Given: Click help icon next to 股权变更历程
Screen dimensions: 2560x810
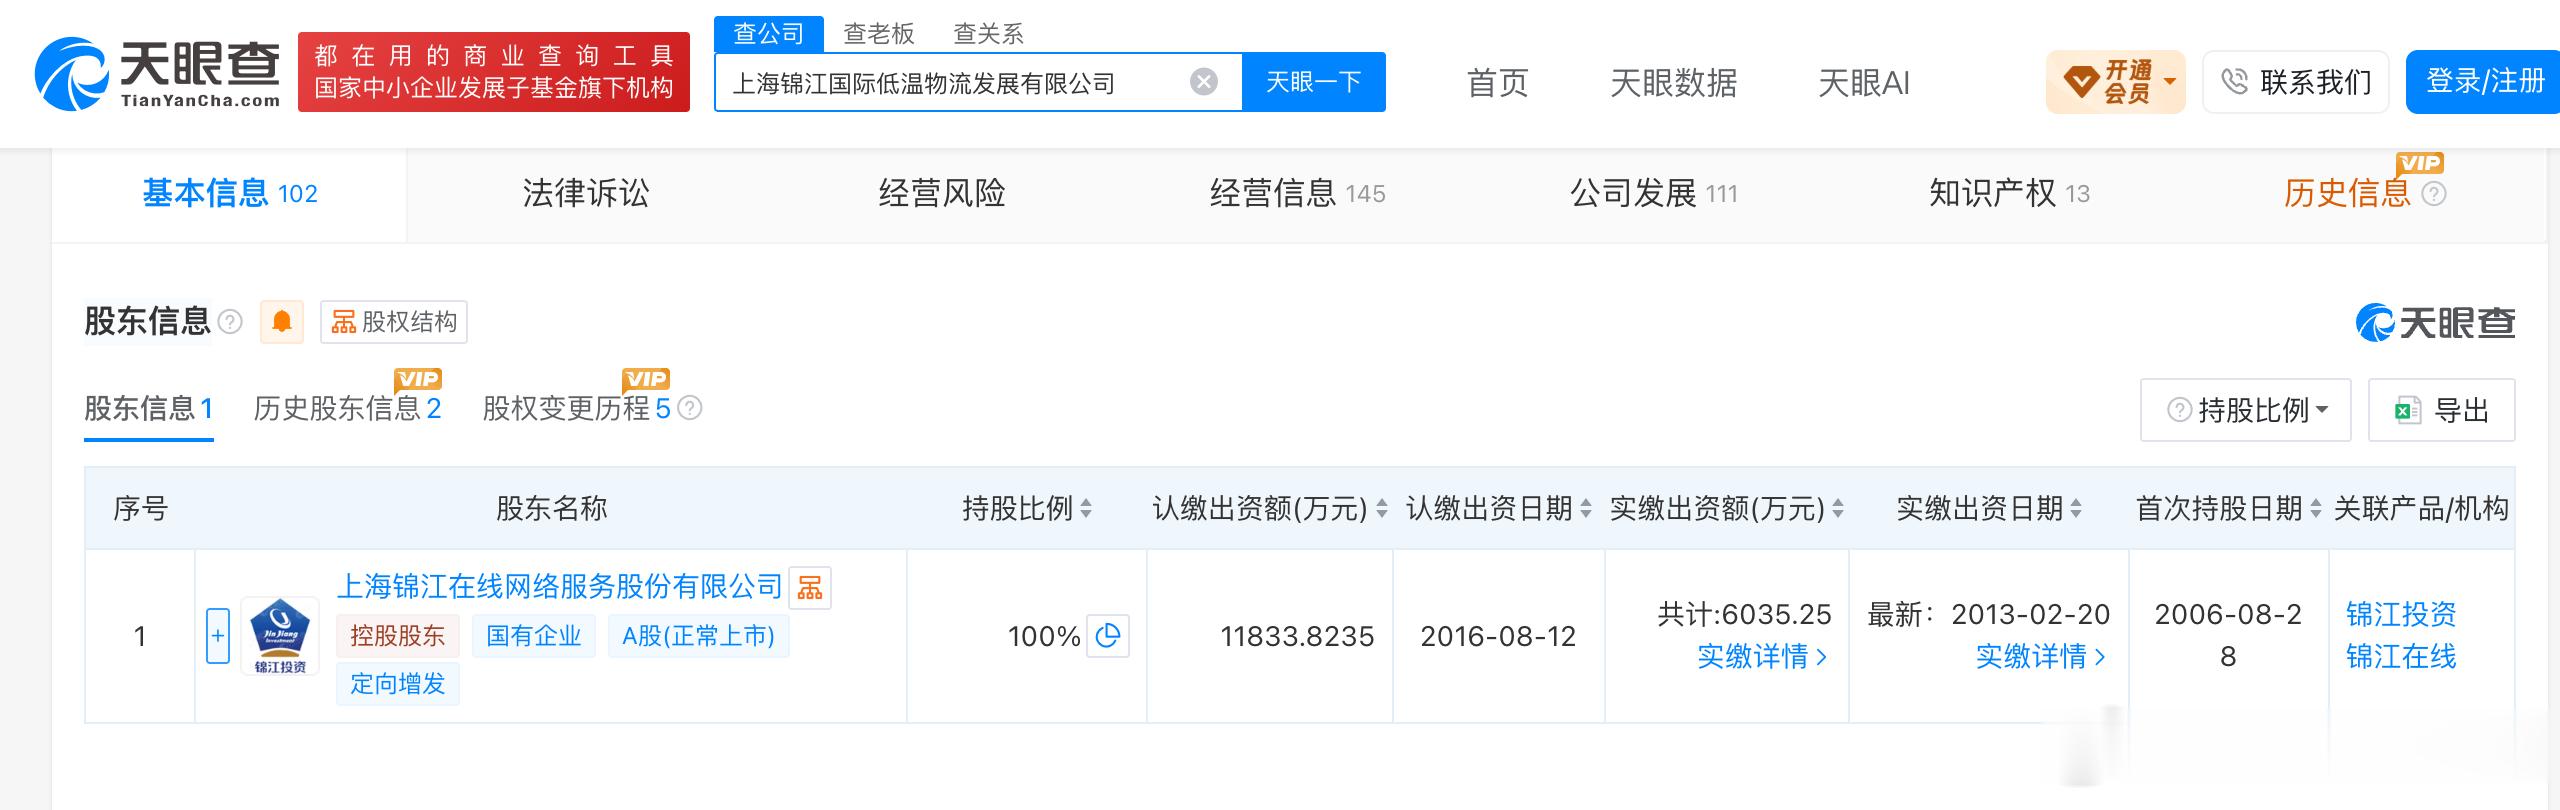Looking at the screenshot, I should (x=690, y=408).
